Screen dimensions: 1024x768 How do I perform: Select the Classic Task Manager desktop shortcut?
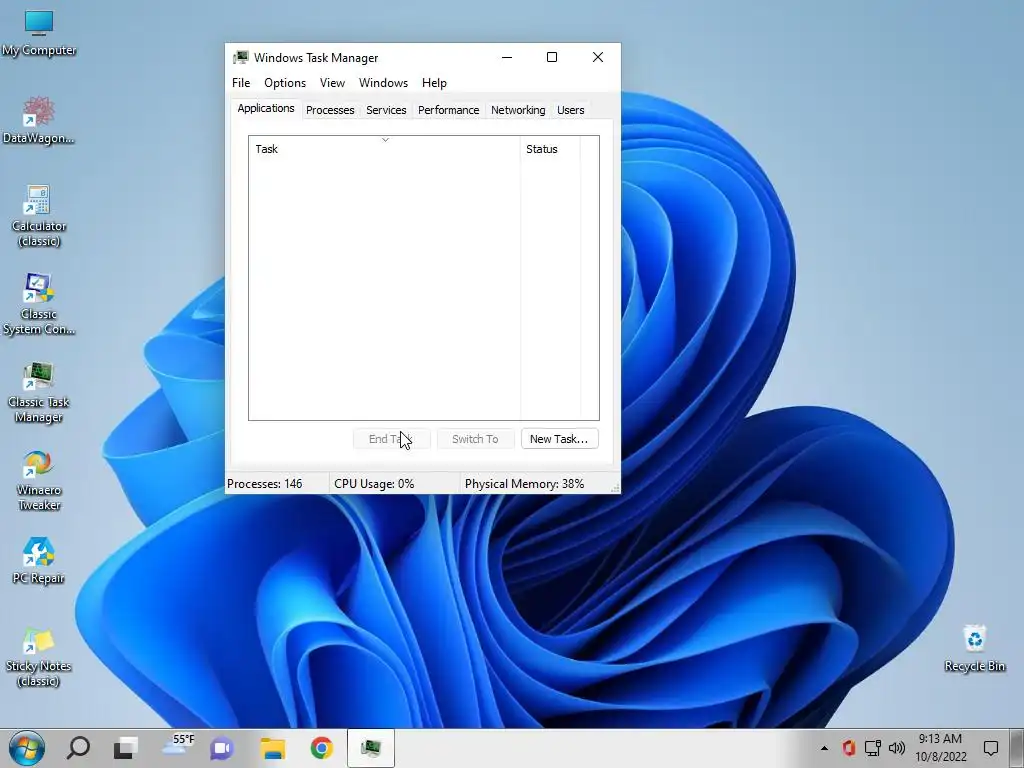(x=39, y=392)
